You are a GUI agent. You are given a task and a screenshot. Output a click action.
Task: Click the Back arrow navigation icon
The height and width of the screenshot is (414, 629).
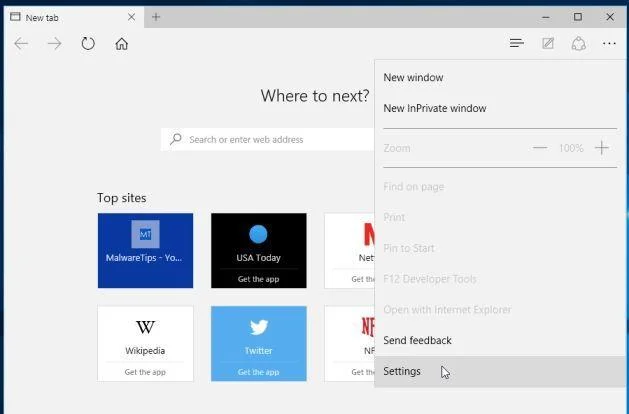point(21,43)
